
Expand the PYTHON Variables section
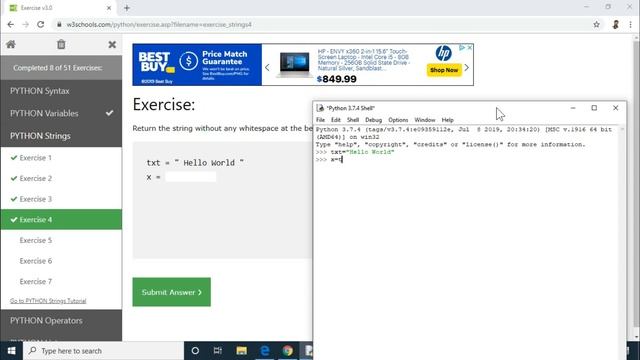pos(61,113)
